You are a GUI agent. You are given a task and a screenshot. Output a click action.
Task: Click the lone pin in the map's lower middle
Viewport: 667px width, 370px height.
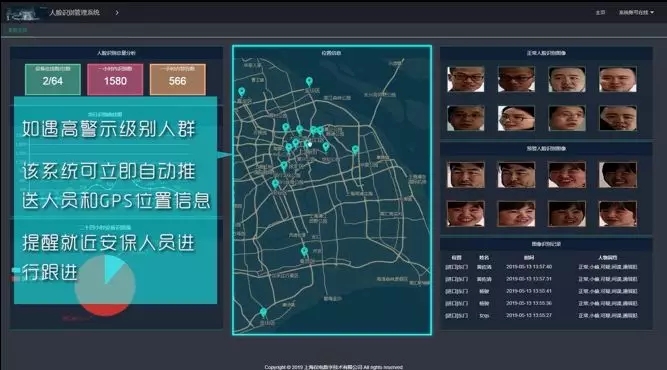tap(304, 251)
